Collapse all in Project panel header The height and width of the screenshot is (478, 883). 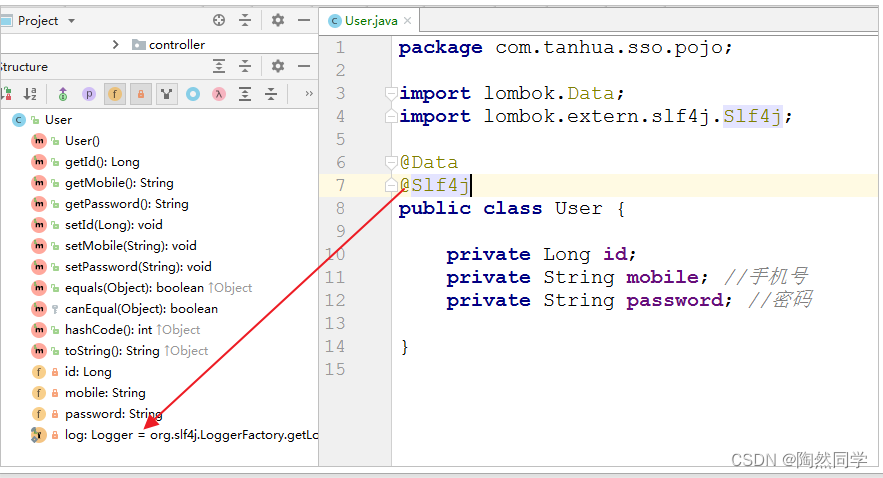tap(245, 20)
